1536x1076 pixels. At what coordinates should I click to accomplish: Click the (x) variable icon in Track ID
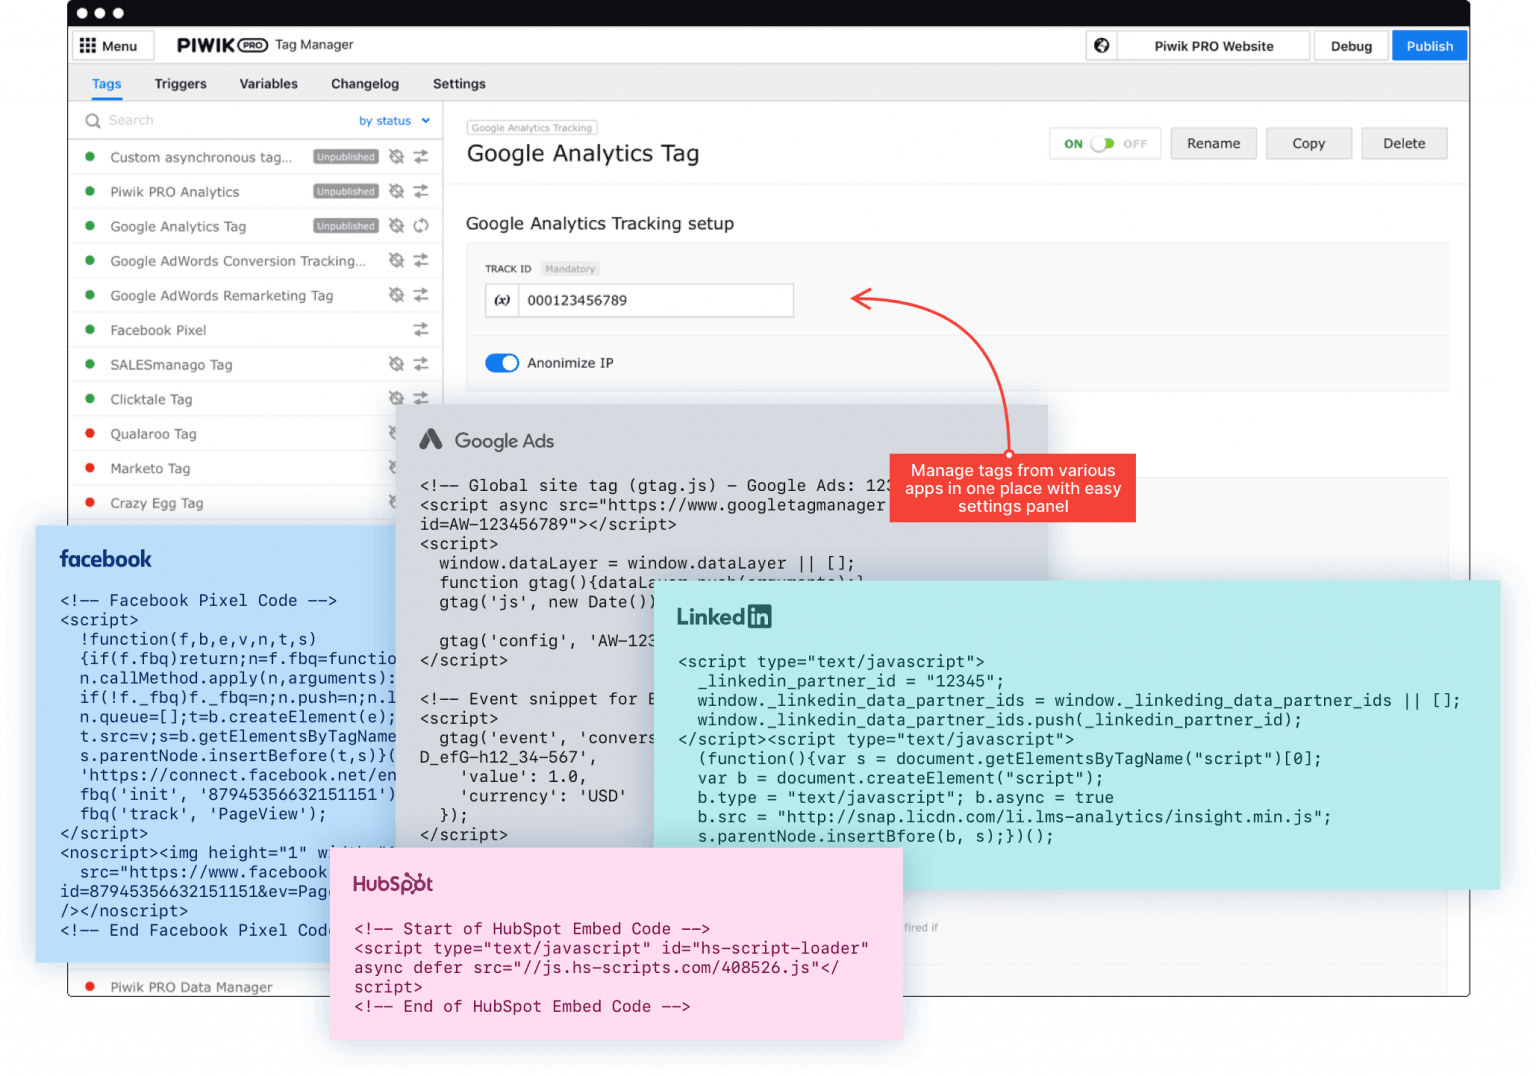click(x=502, y=300)
